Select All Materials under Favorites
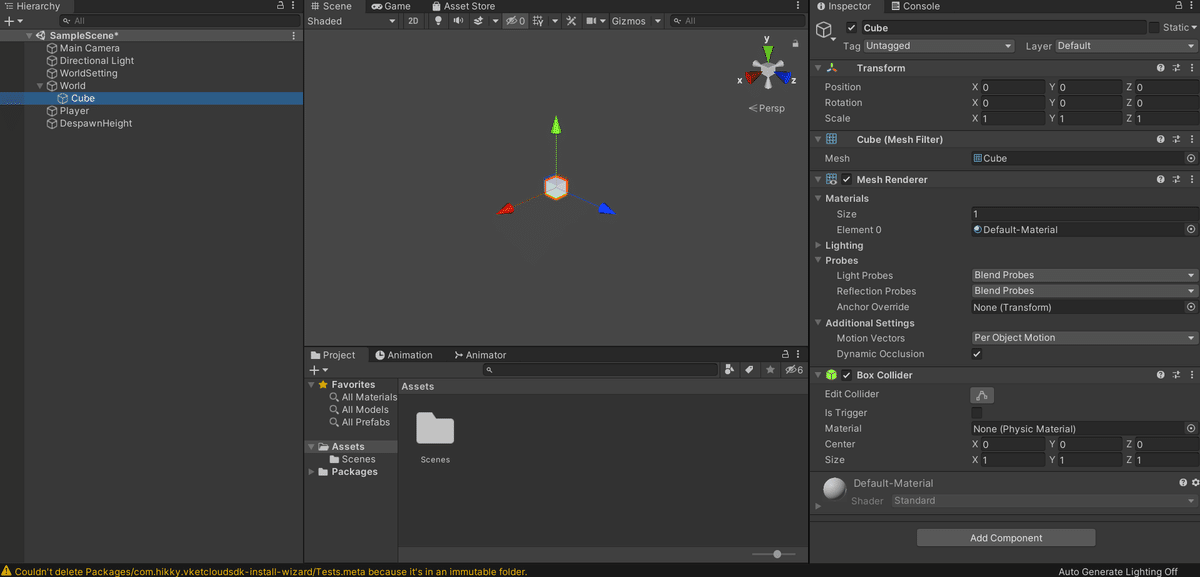Viewport: 1200px width, 577px height. (x=363, y=397)
